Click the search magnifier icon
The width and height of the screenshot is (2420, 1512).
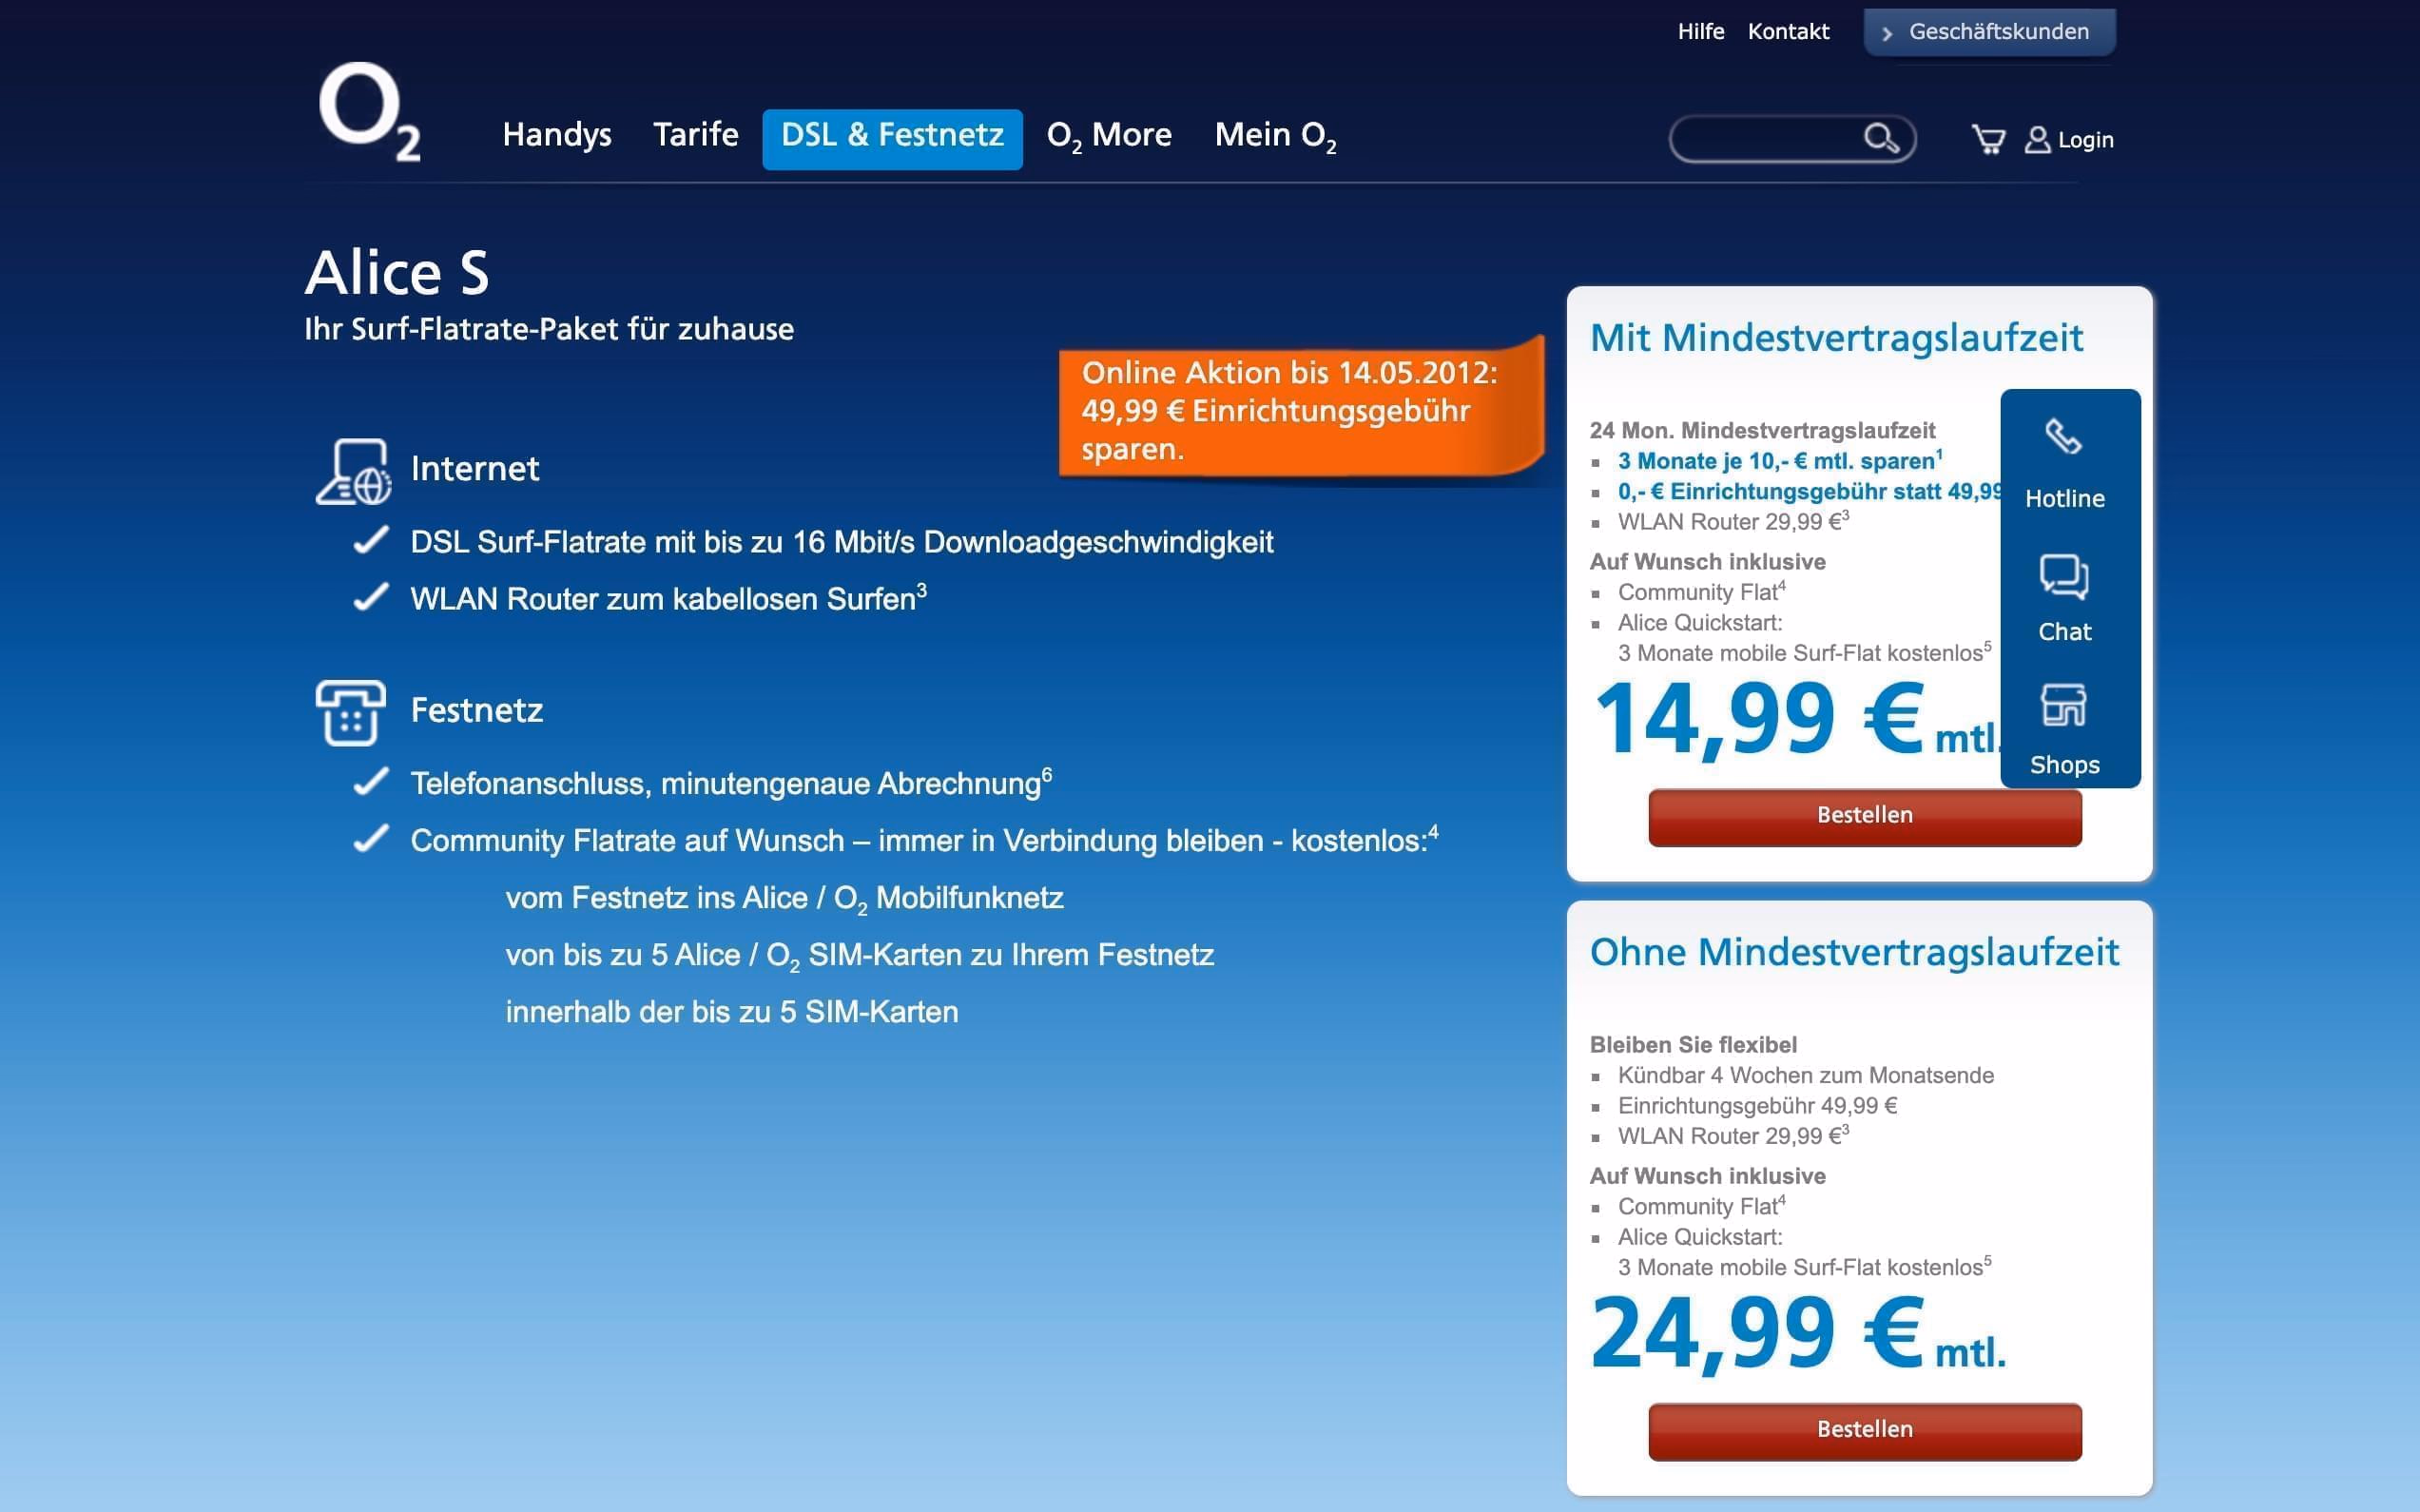1880,138
